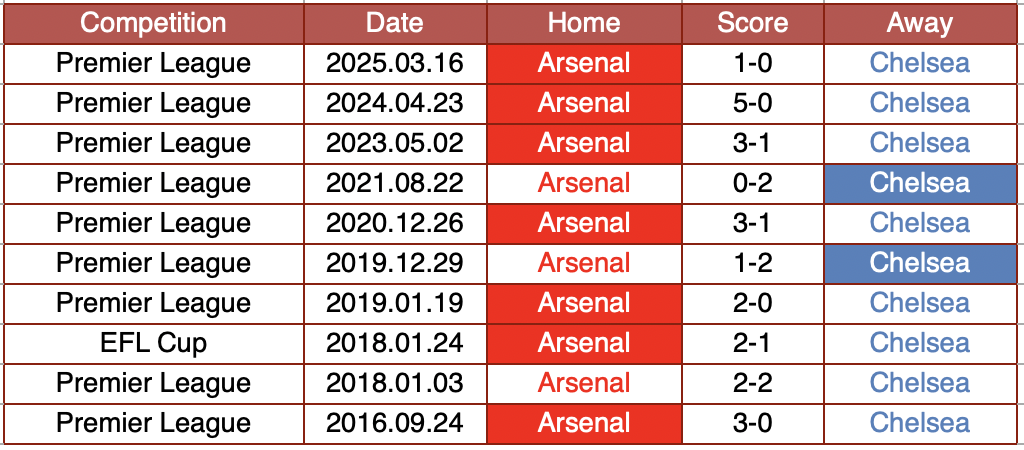Click Arsenal in the 2018.01.03 draw row
Image resolution: width=1024 pixels, height=450 pixels.
(584, 383)
